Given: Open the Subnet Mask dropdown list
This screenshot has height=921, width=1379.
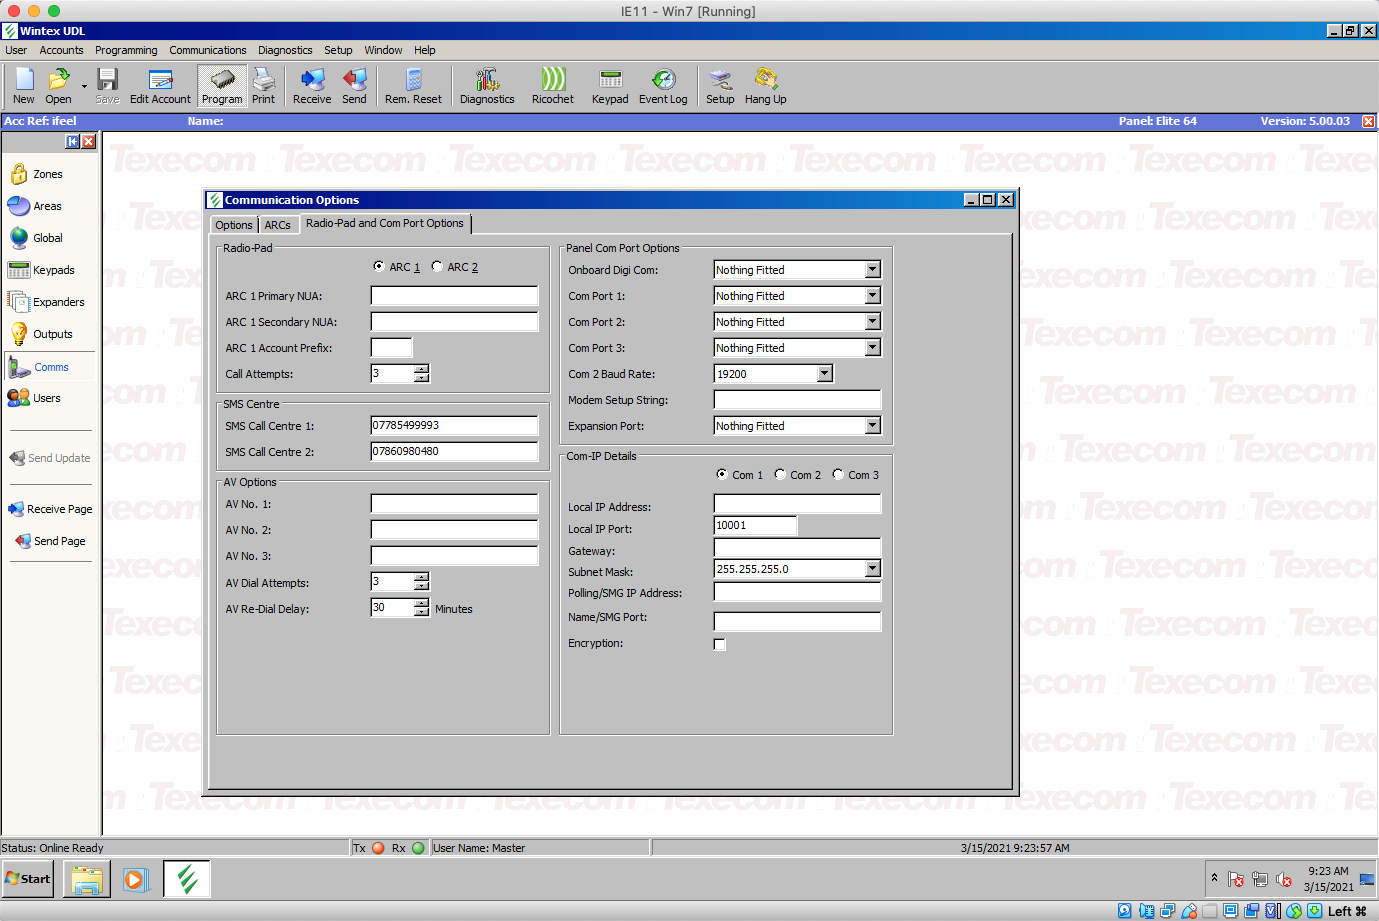Looking at the screenshot, I should click(874, 567).
